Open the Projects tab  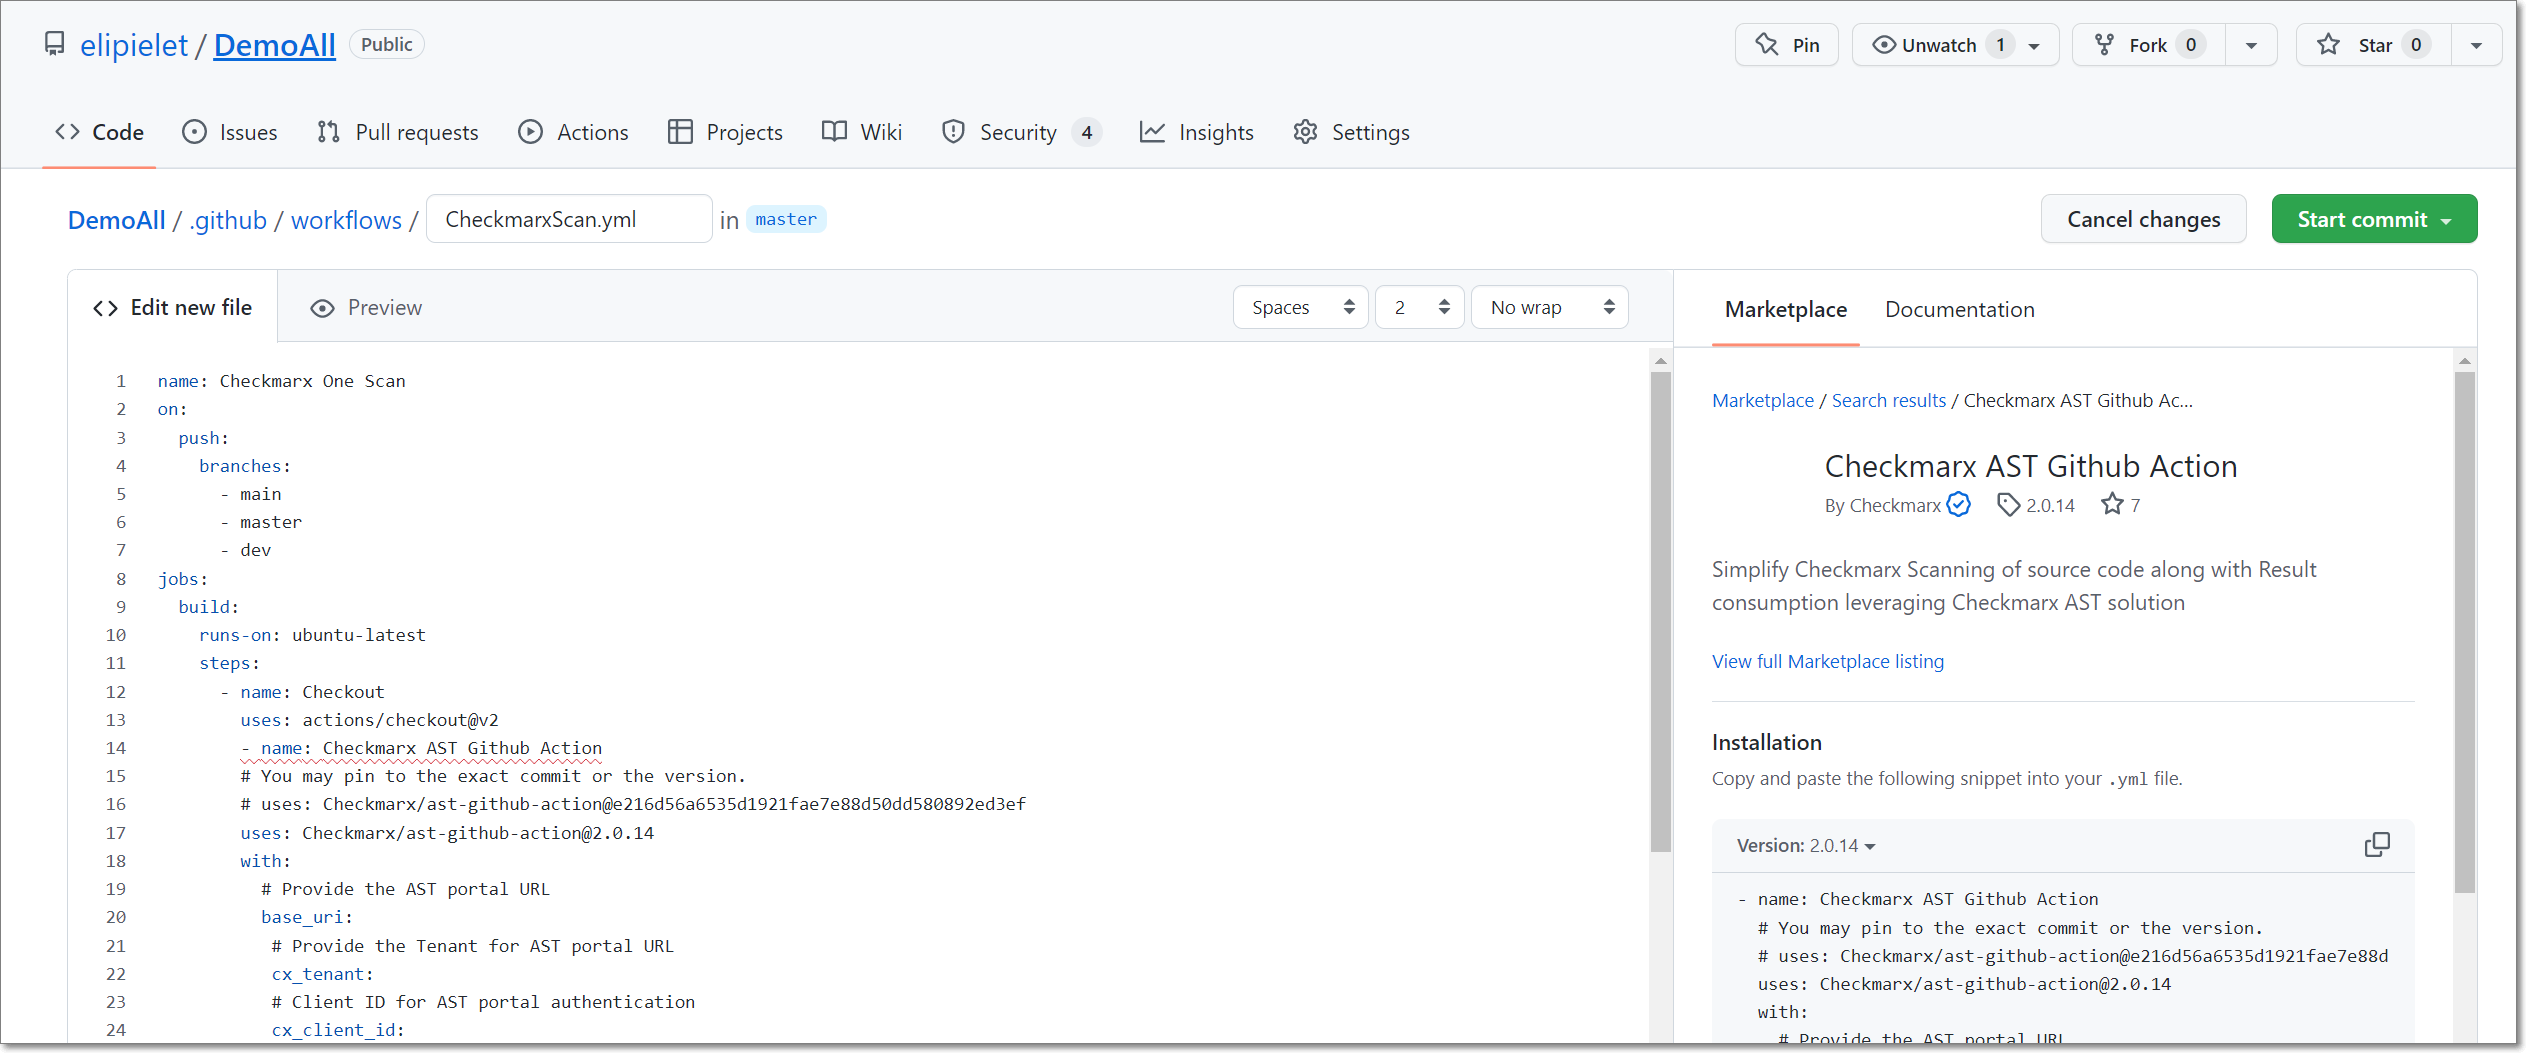[725, 132]
